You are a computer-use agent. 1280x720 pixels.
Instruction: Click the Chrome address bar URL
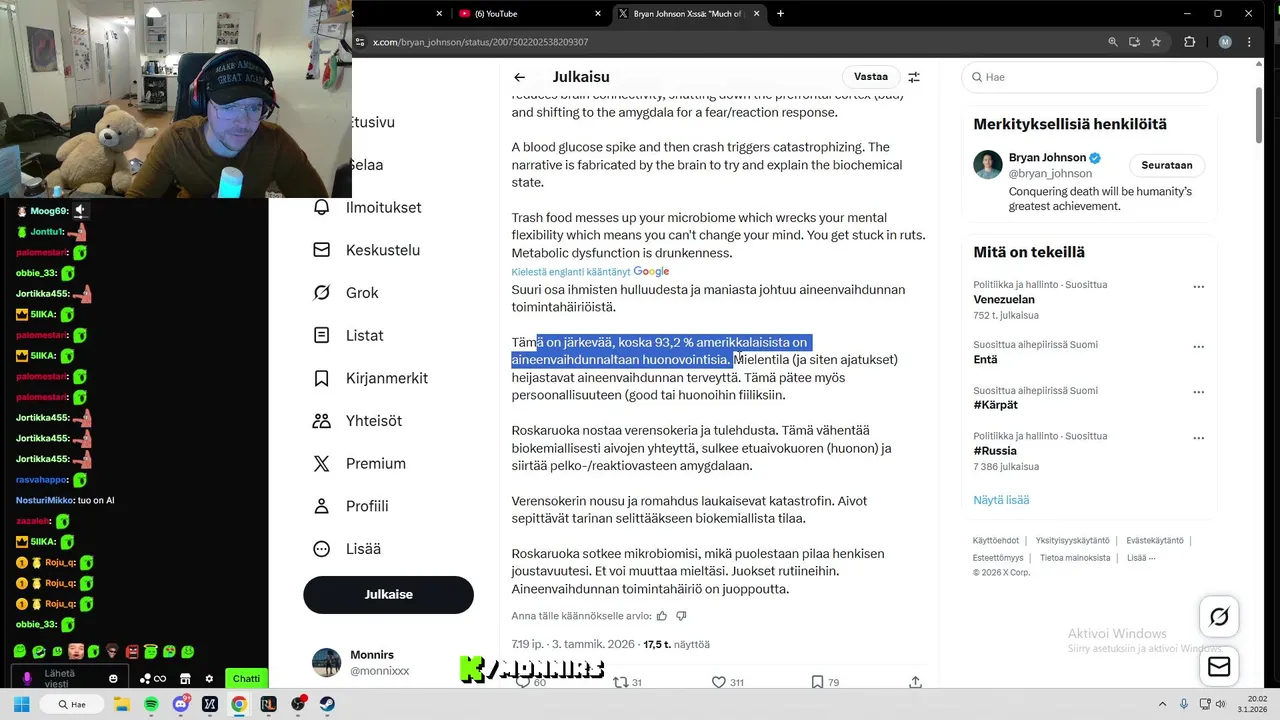coord(480,42)
